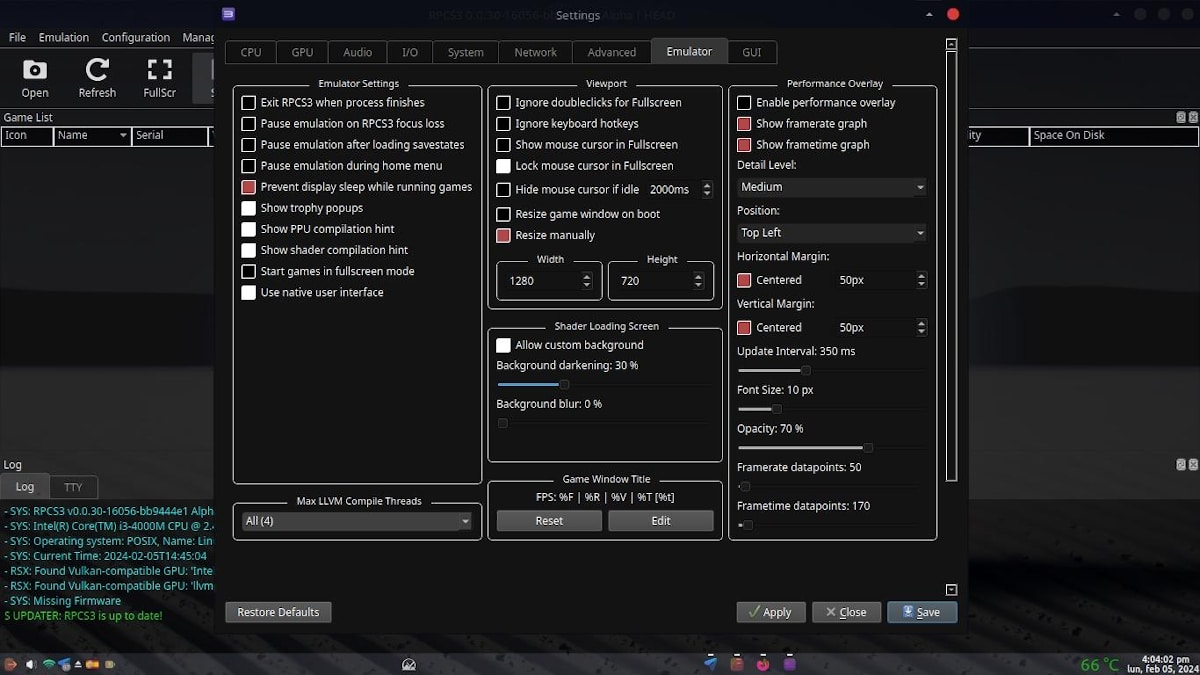Toggle Lock mouse cursor in Fullscreen
Image resolution: width=1200 pixels, height=675 pixels.
click(503, 166)
